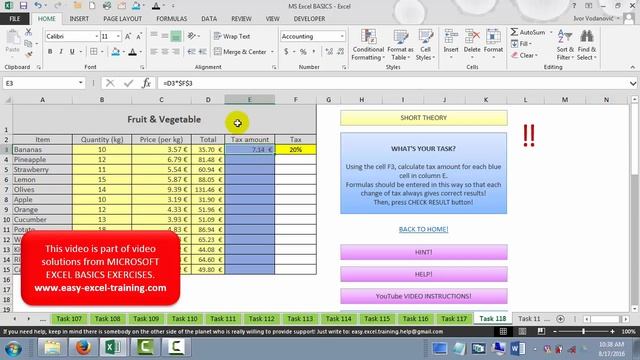Follow the BACK TO HOME! link
640x360 pixels.
point(423,229)
